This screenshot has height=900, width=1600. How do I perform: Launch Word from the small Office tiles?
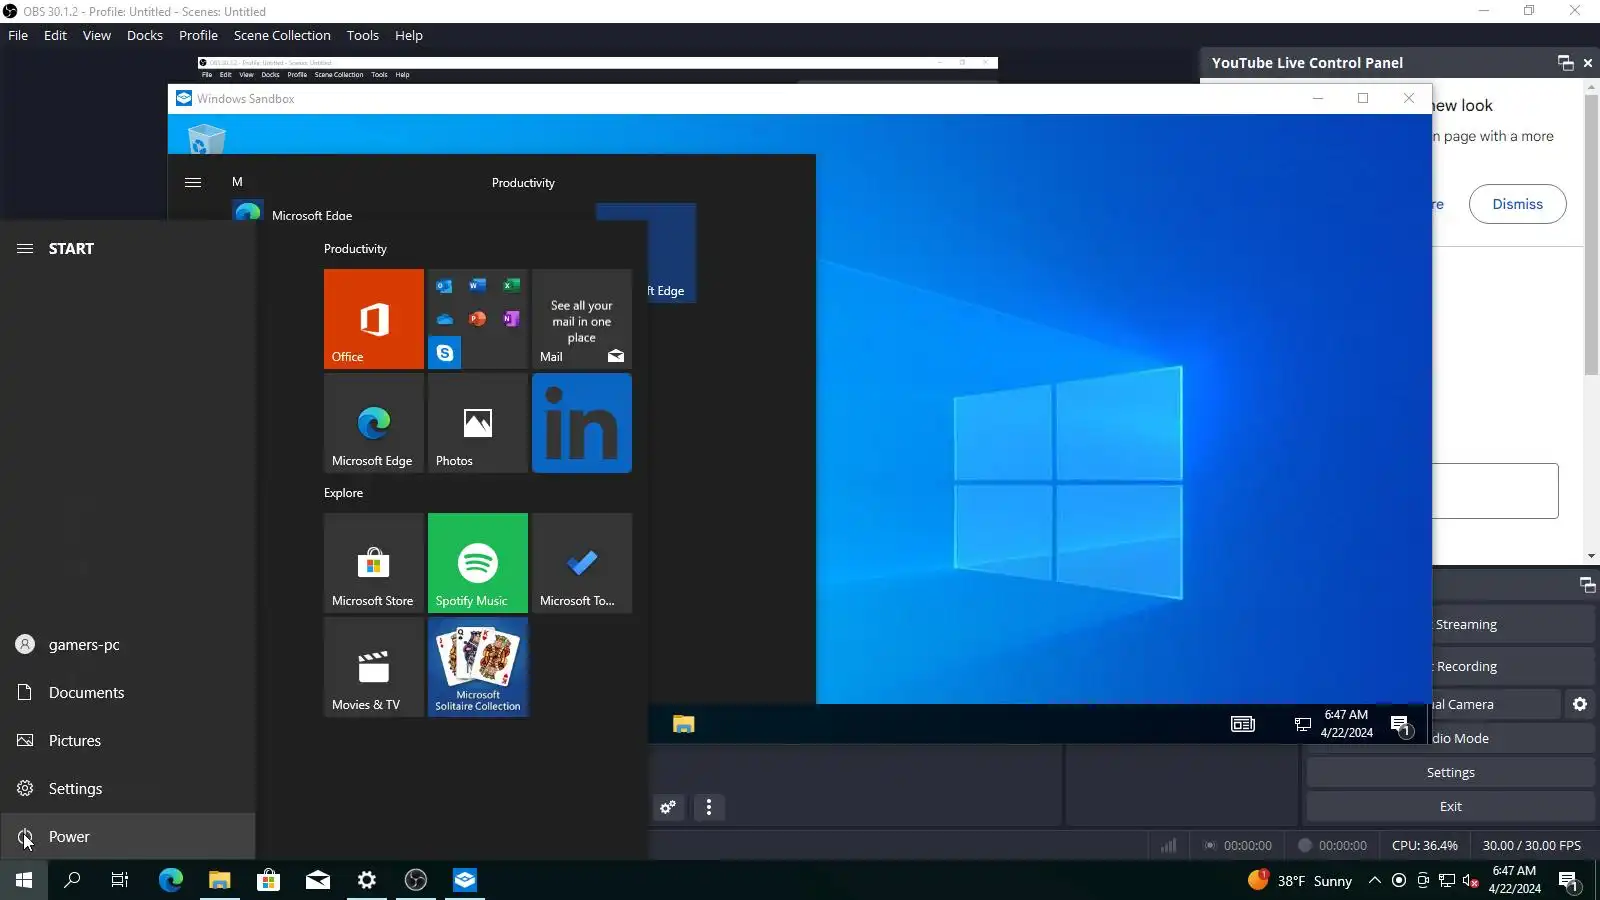click(478, 286)
